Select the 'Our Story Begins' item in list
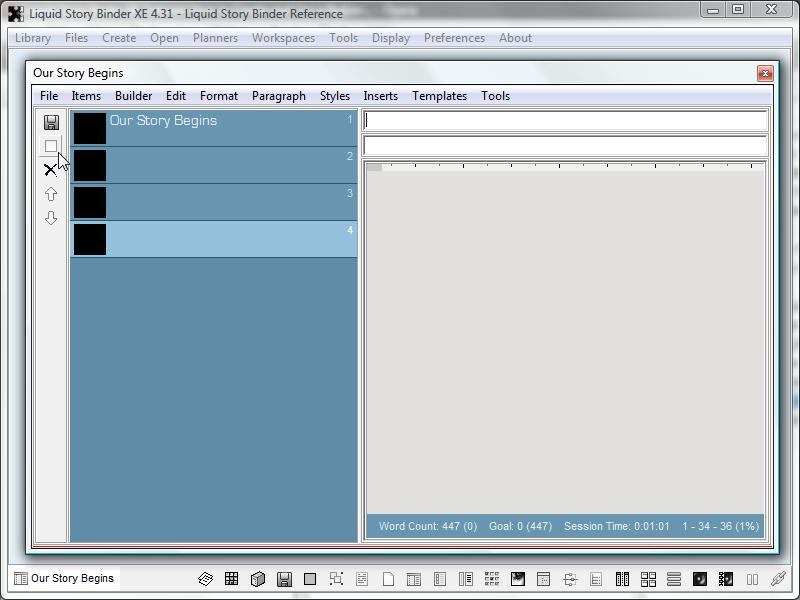Image resolution: width=800 pixels, height=600 pixels. point(213,128)
